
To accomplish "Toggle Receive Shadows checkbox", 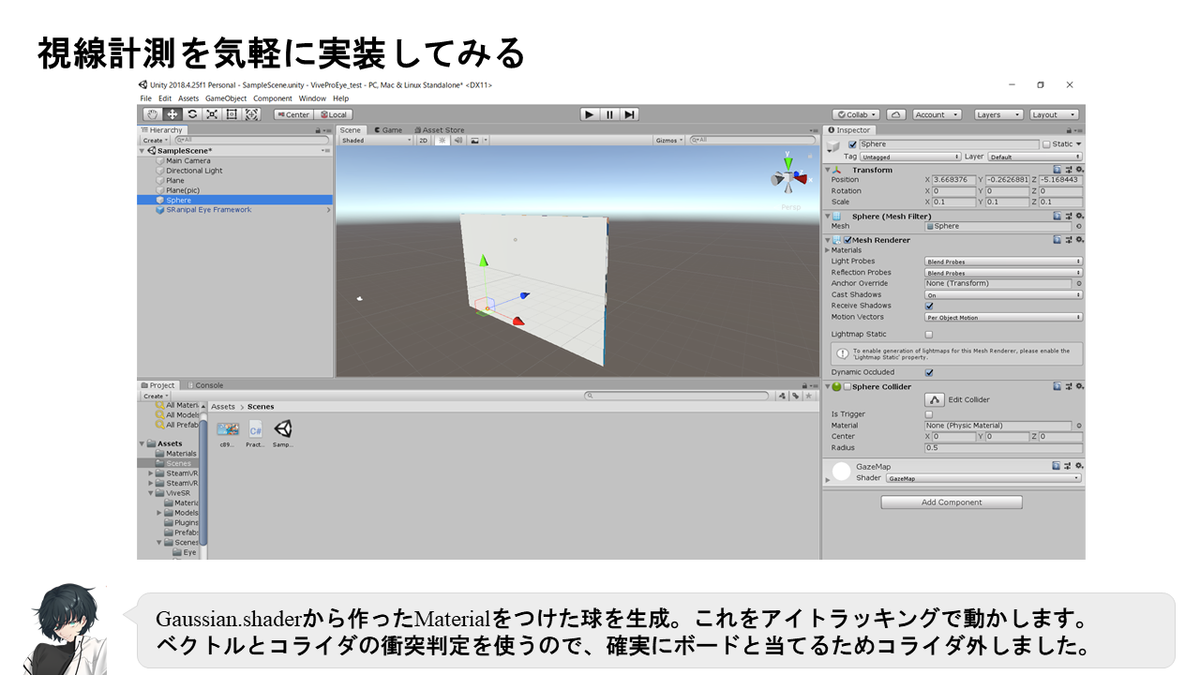I will [929, 306].
